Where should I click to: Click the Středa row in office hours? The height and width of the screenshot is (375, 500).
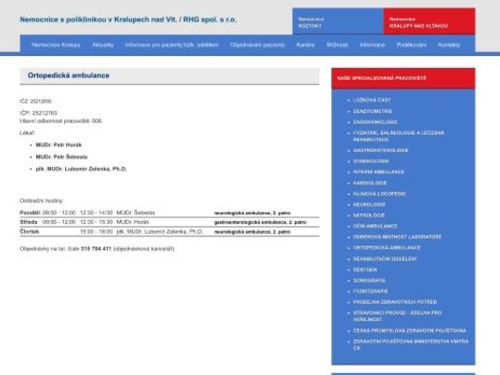(169, 222)
